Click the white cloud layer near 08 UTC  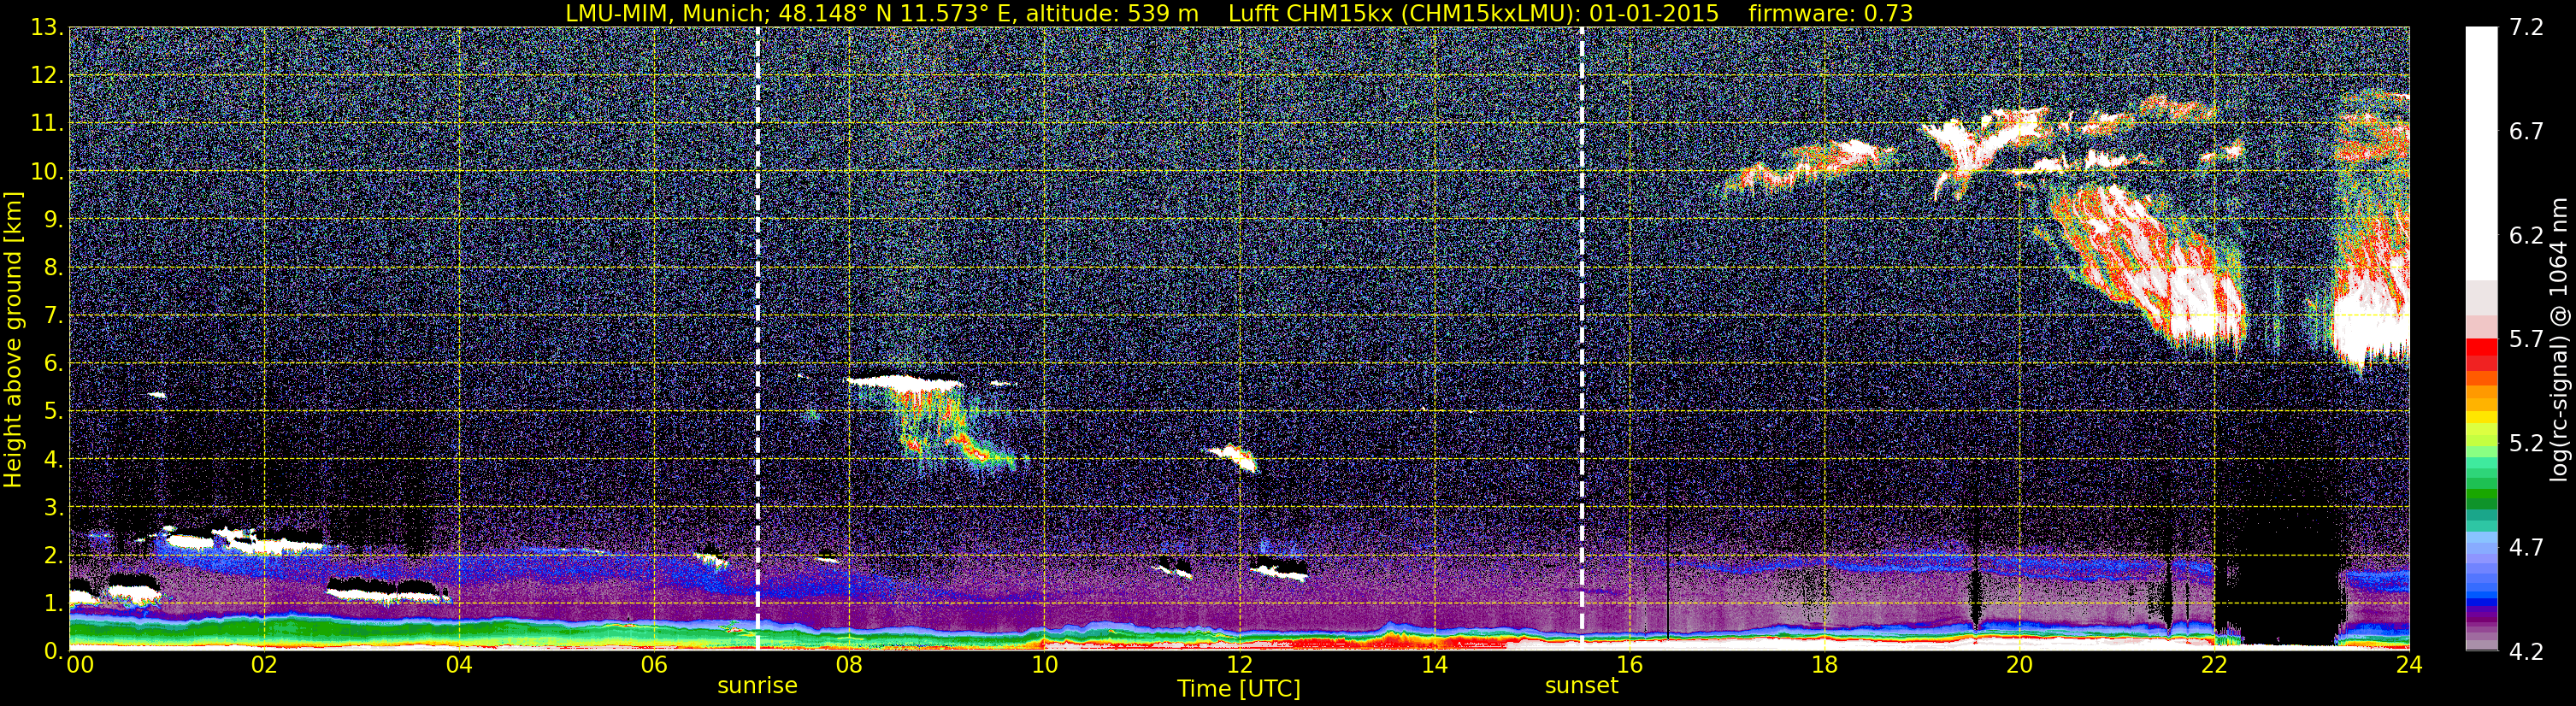pos(905,381)
